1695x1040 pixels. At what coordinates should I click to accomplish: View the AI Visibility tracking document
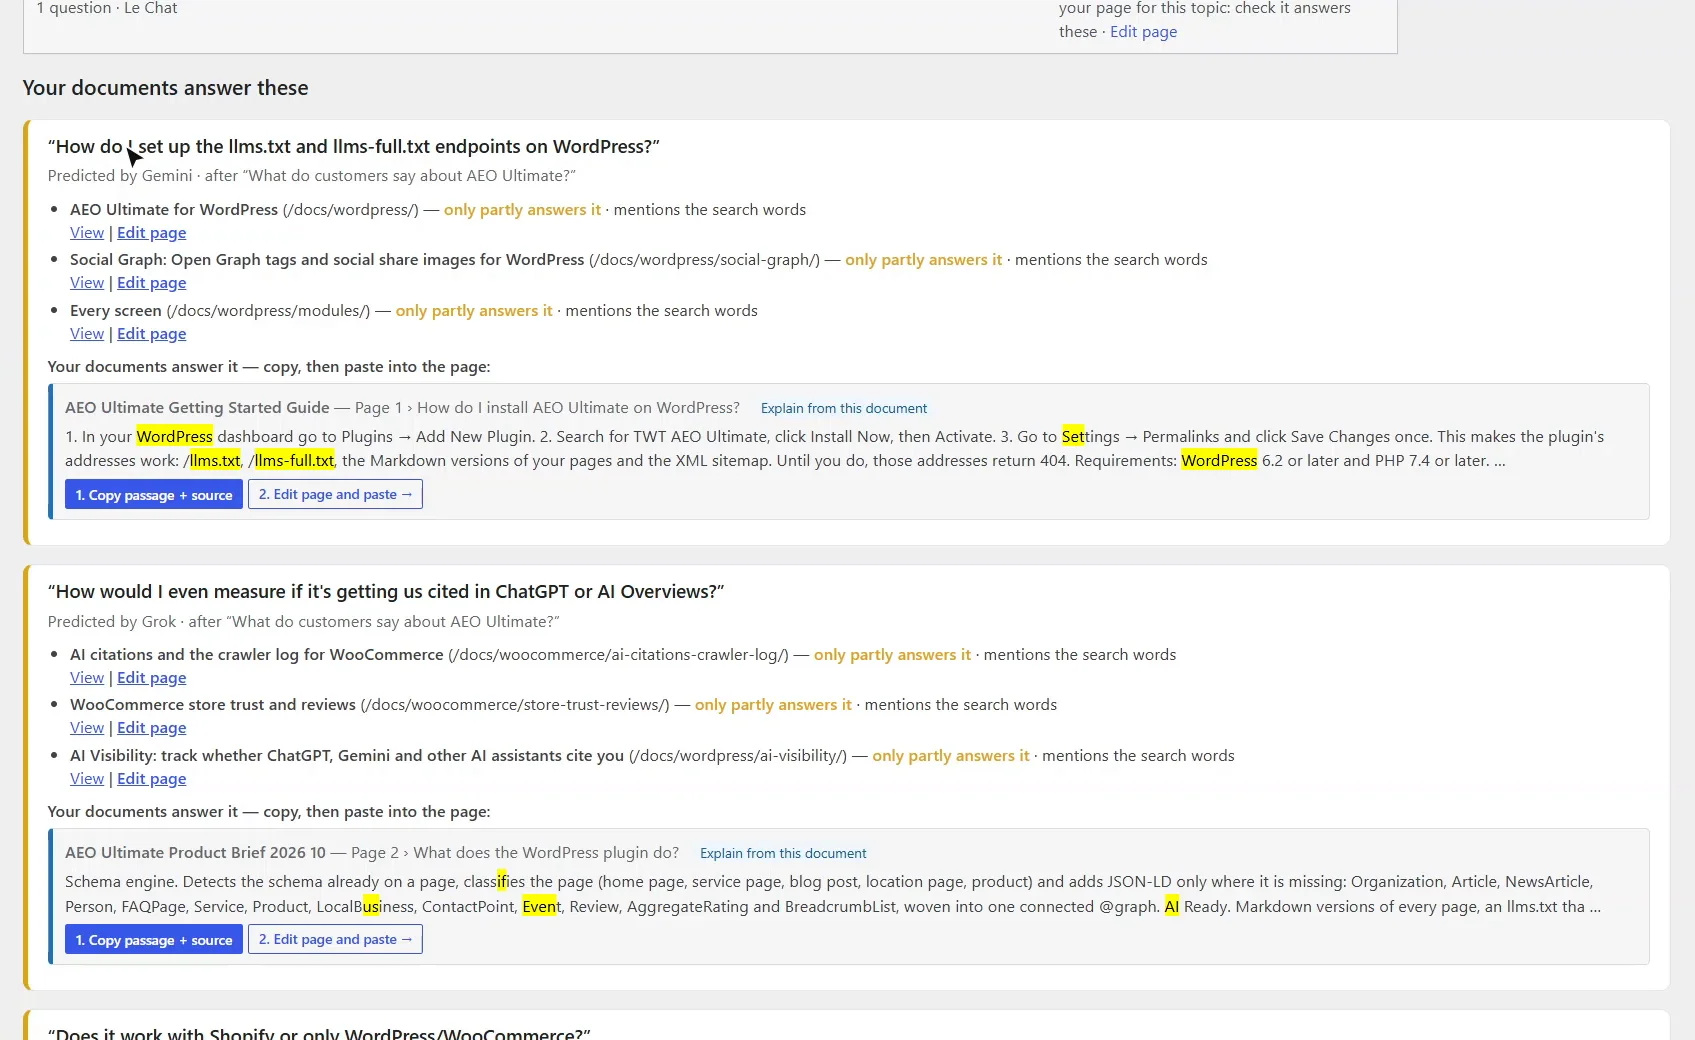[x=87, y=779]
